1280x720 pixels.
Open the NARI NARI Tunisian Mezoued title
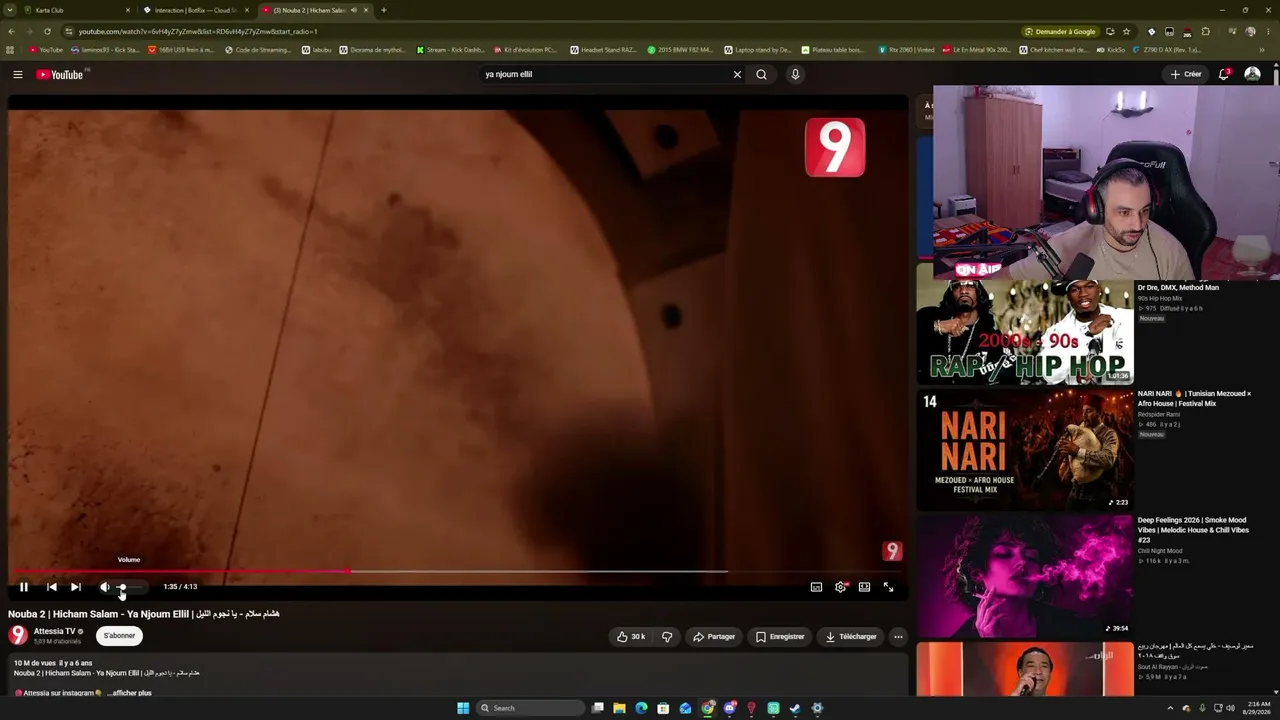click(x=1194, y=398)
